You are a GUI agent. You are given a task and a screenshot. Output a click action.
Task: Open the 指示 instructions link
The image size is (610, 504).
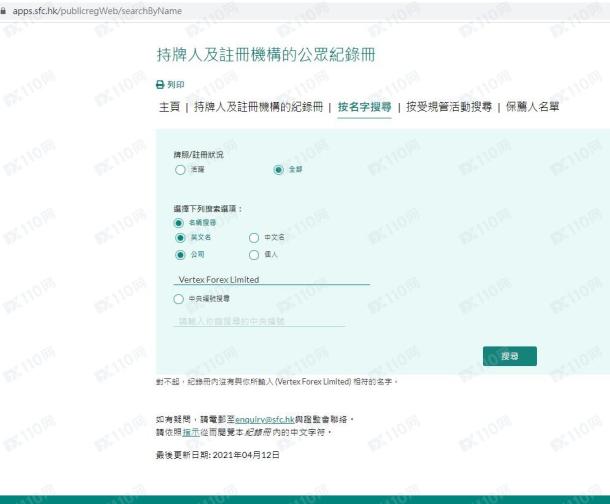(191, 432)
